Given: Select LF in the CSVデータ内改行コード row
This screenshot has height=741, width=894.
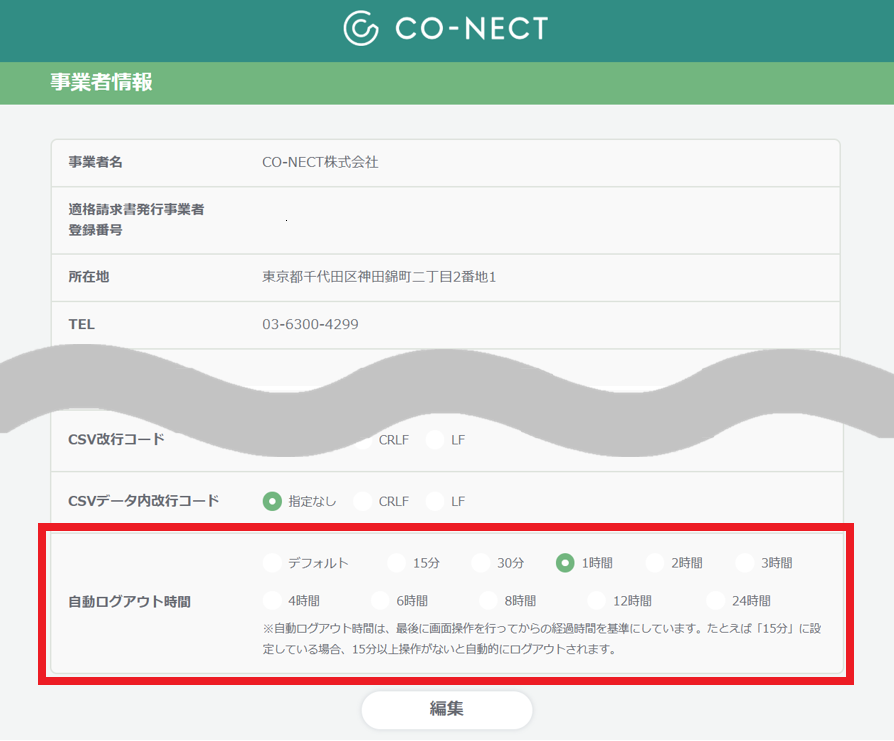Looking at the screenshot, I should [x=435, y=502].
